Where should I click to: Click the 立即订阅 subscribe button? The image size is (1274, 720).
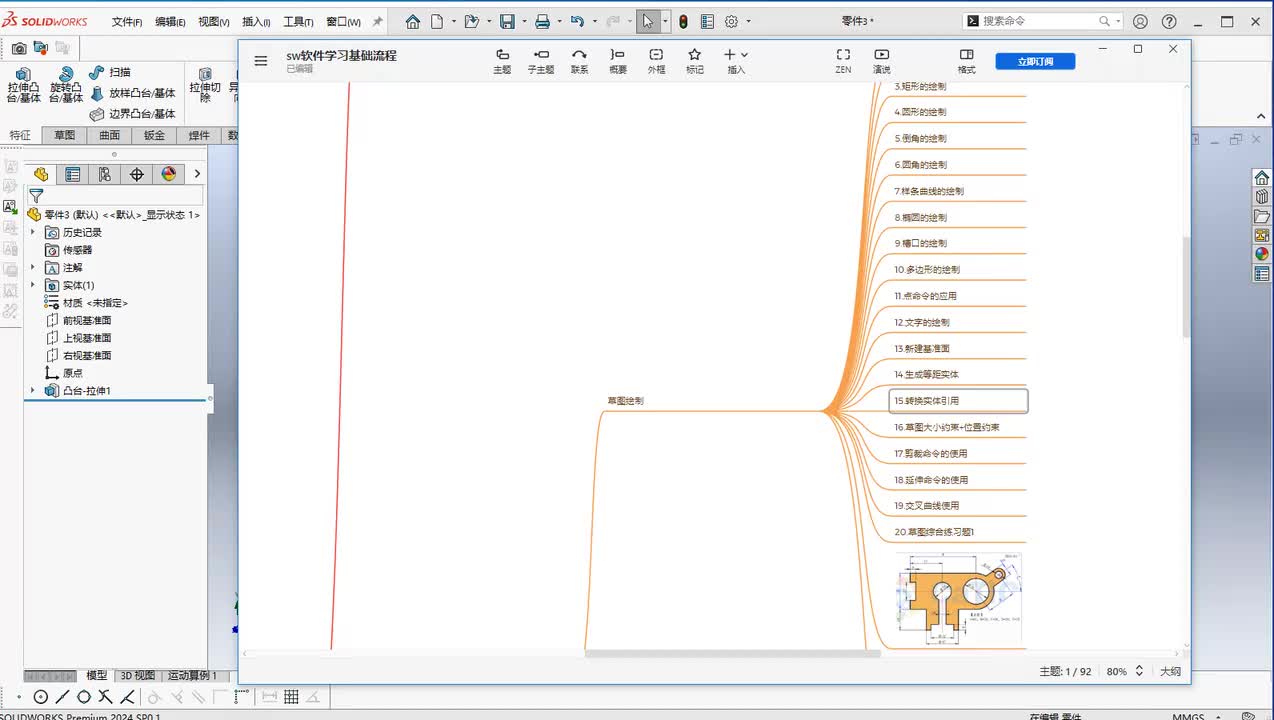point(1035,61)
